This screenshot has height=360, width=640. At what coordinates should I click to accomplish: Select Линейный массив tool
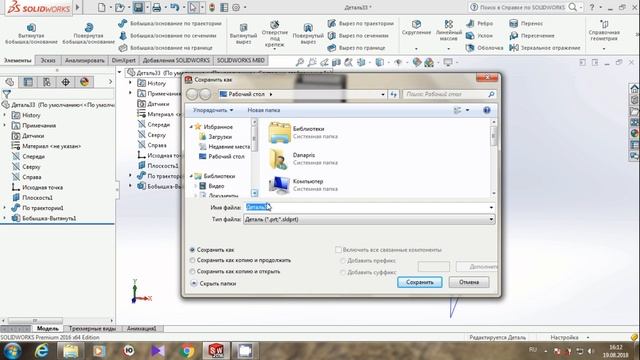coord(449,30)
